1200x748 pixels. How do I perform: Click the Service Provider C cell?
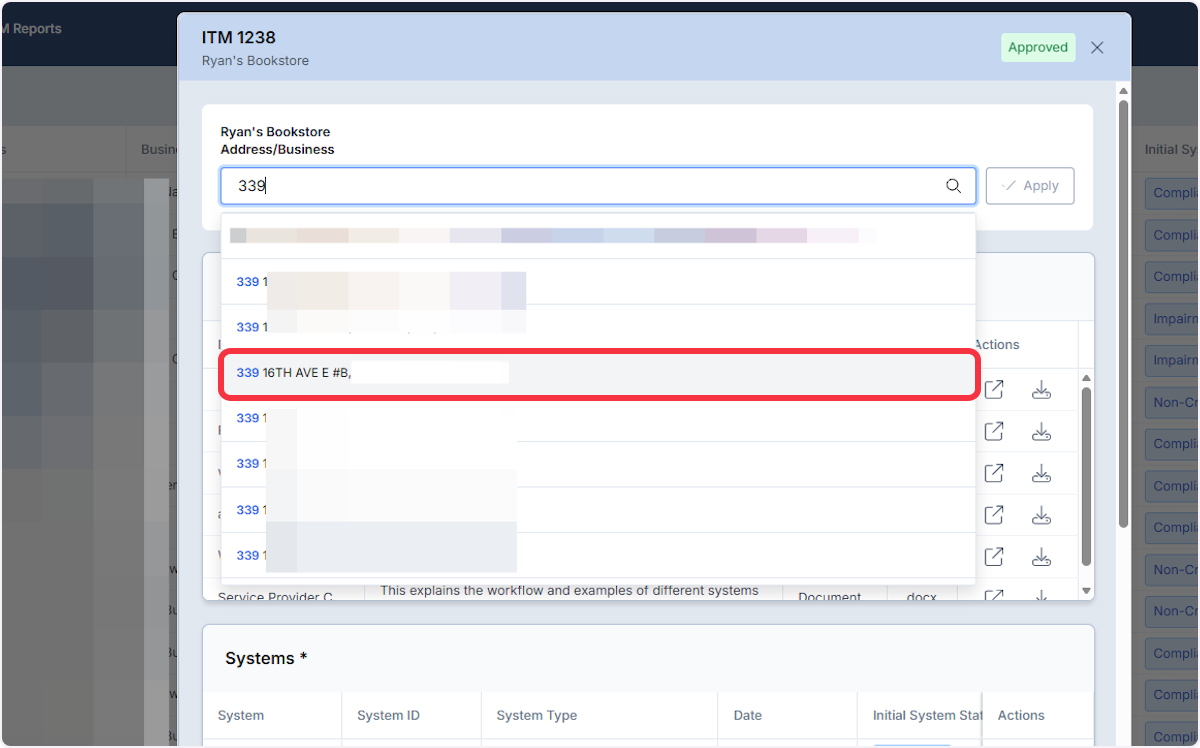click(275, 596)
